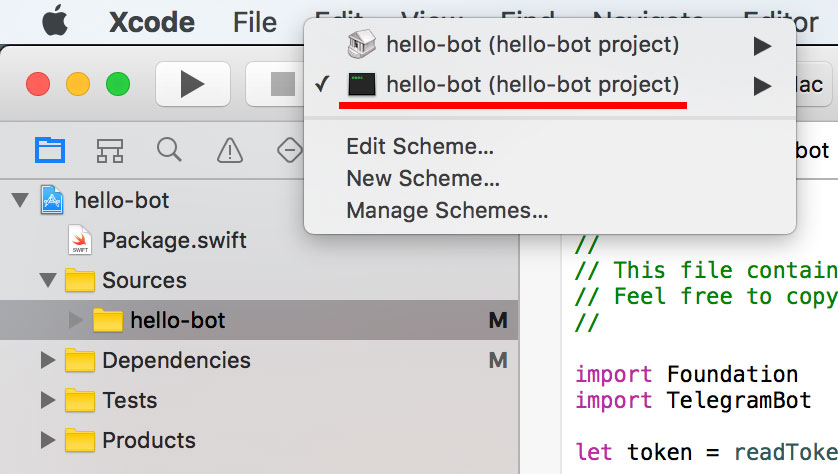Click the 'Feel free to copy' comment
This screenshot has height=474, width=838.
coord(707,297)
